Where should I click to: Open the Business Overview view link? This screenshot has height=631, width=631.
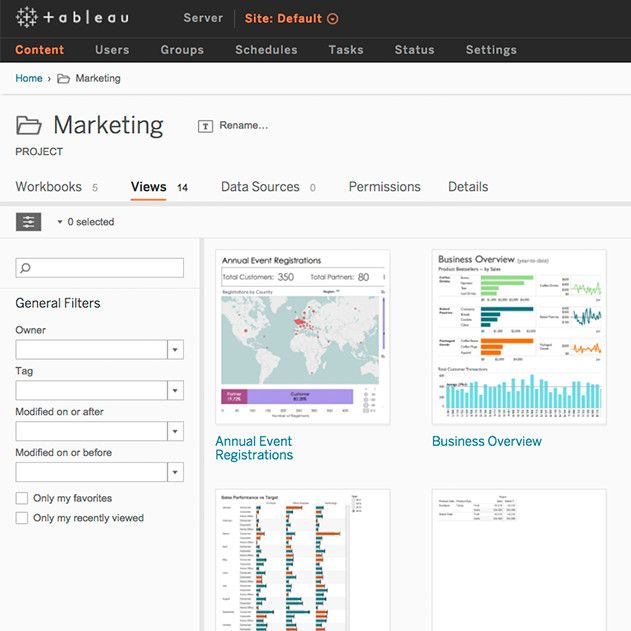(x=487, y=441)
